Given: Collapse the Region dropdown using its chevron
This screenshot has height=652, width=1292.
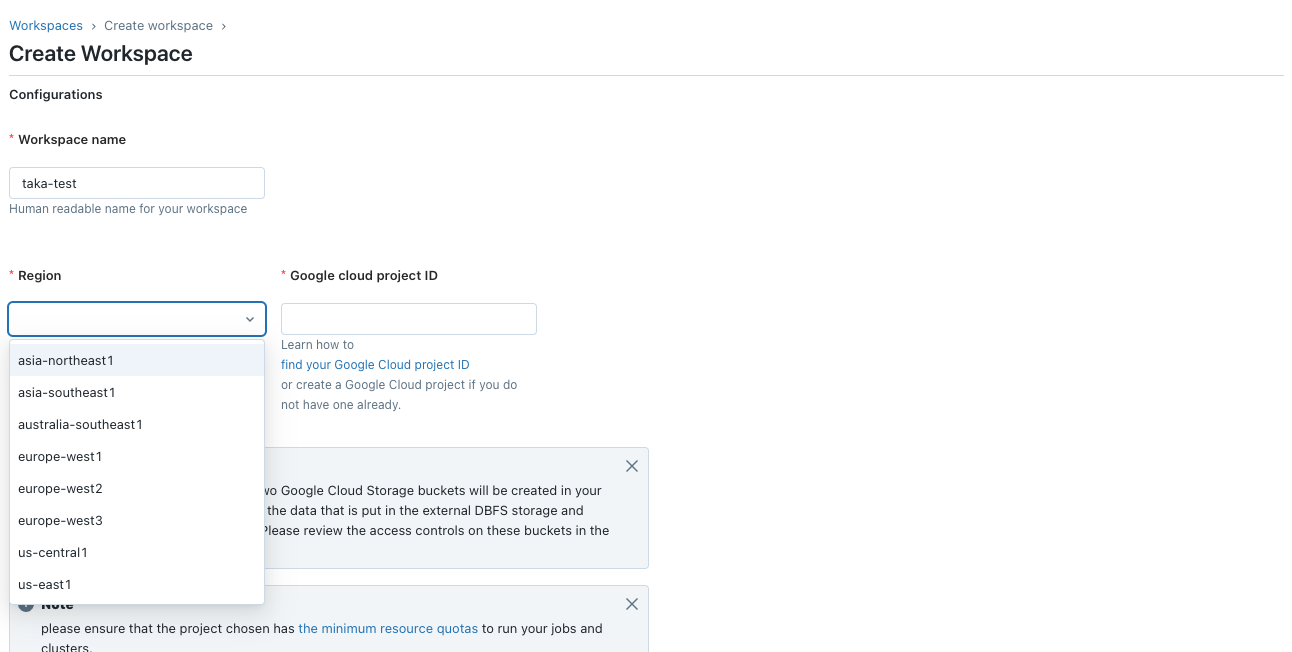Looking at the screenshot, I should [250, 318].
